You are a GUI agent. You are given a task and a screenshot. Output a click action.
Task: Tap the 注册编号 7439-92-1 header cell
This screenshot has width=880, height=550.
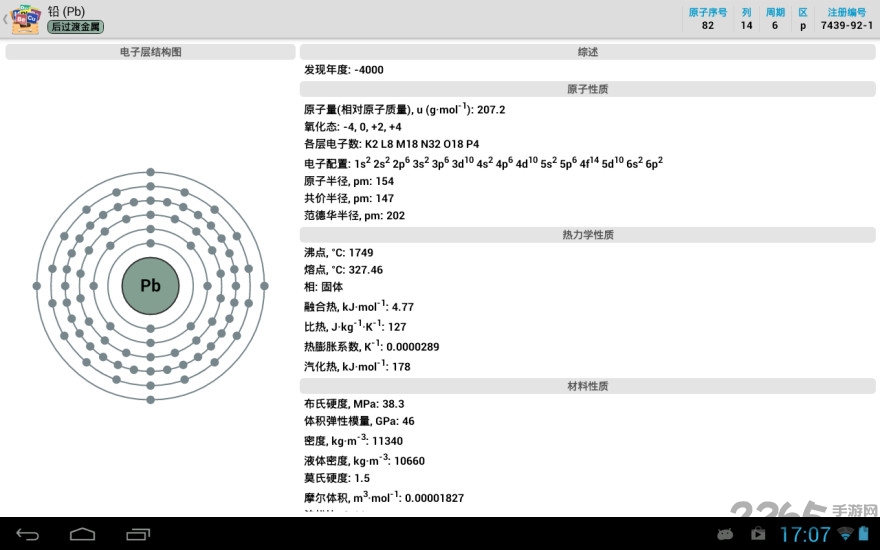point(846,19)
